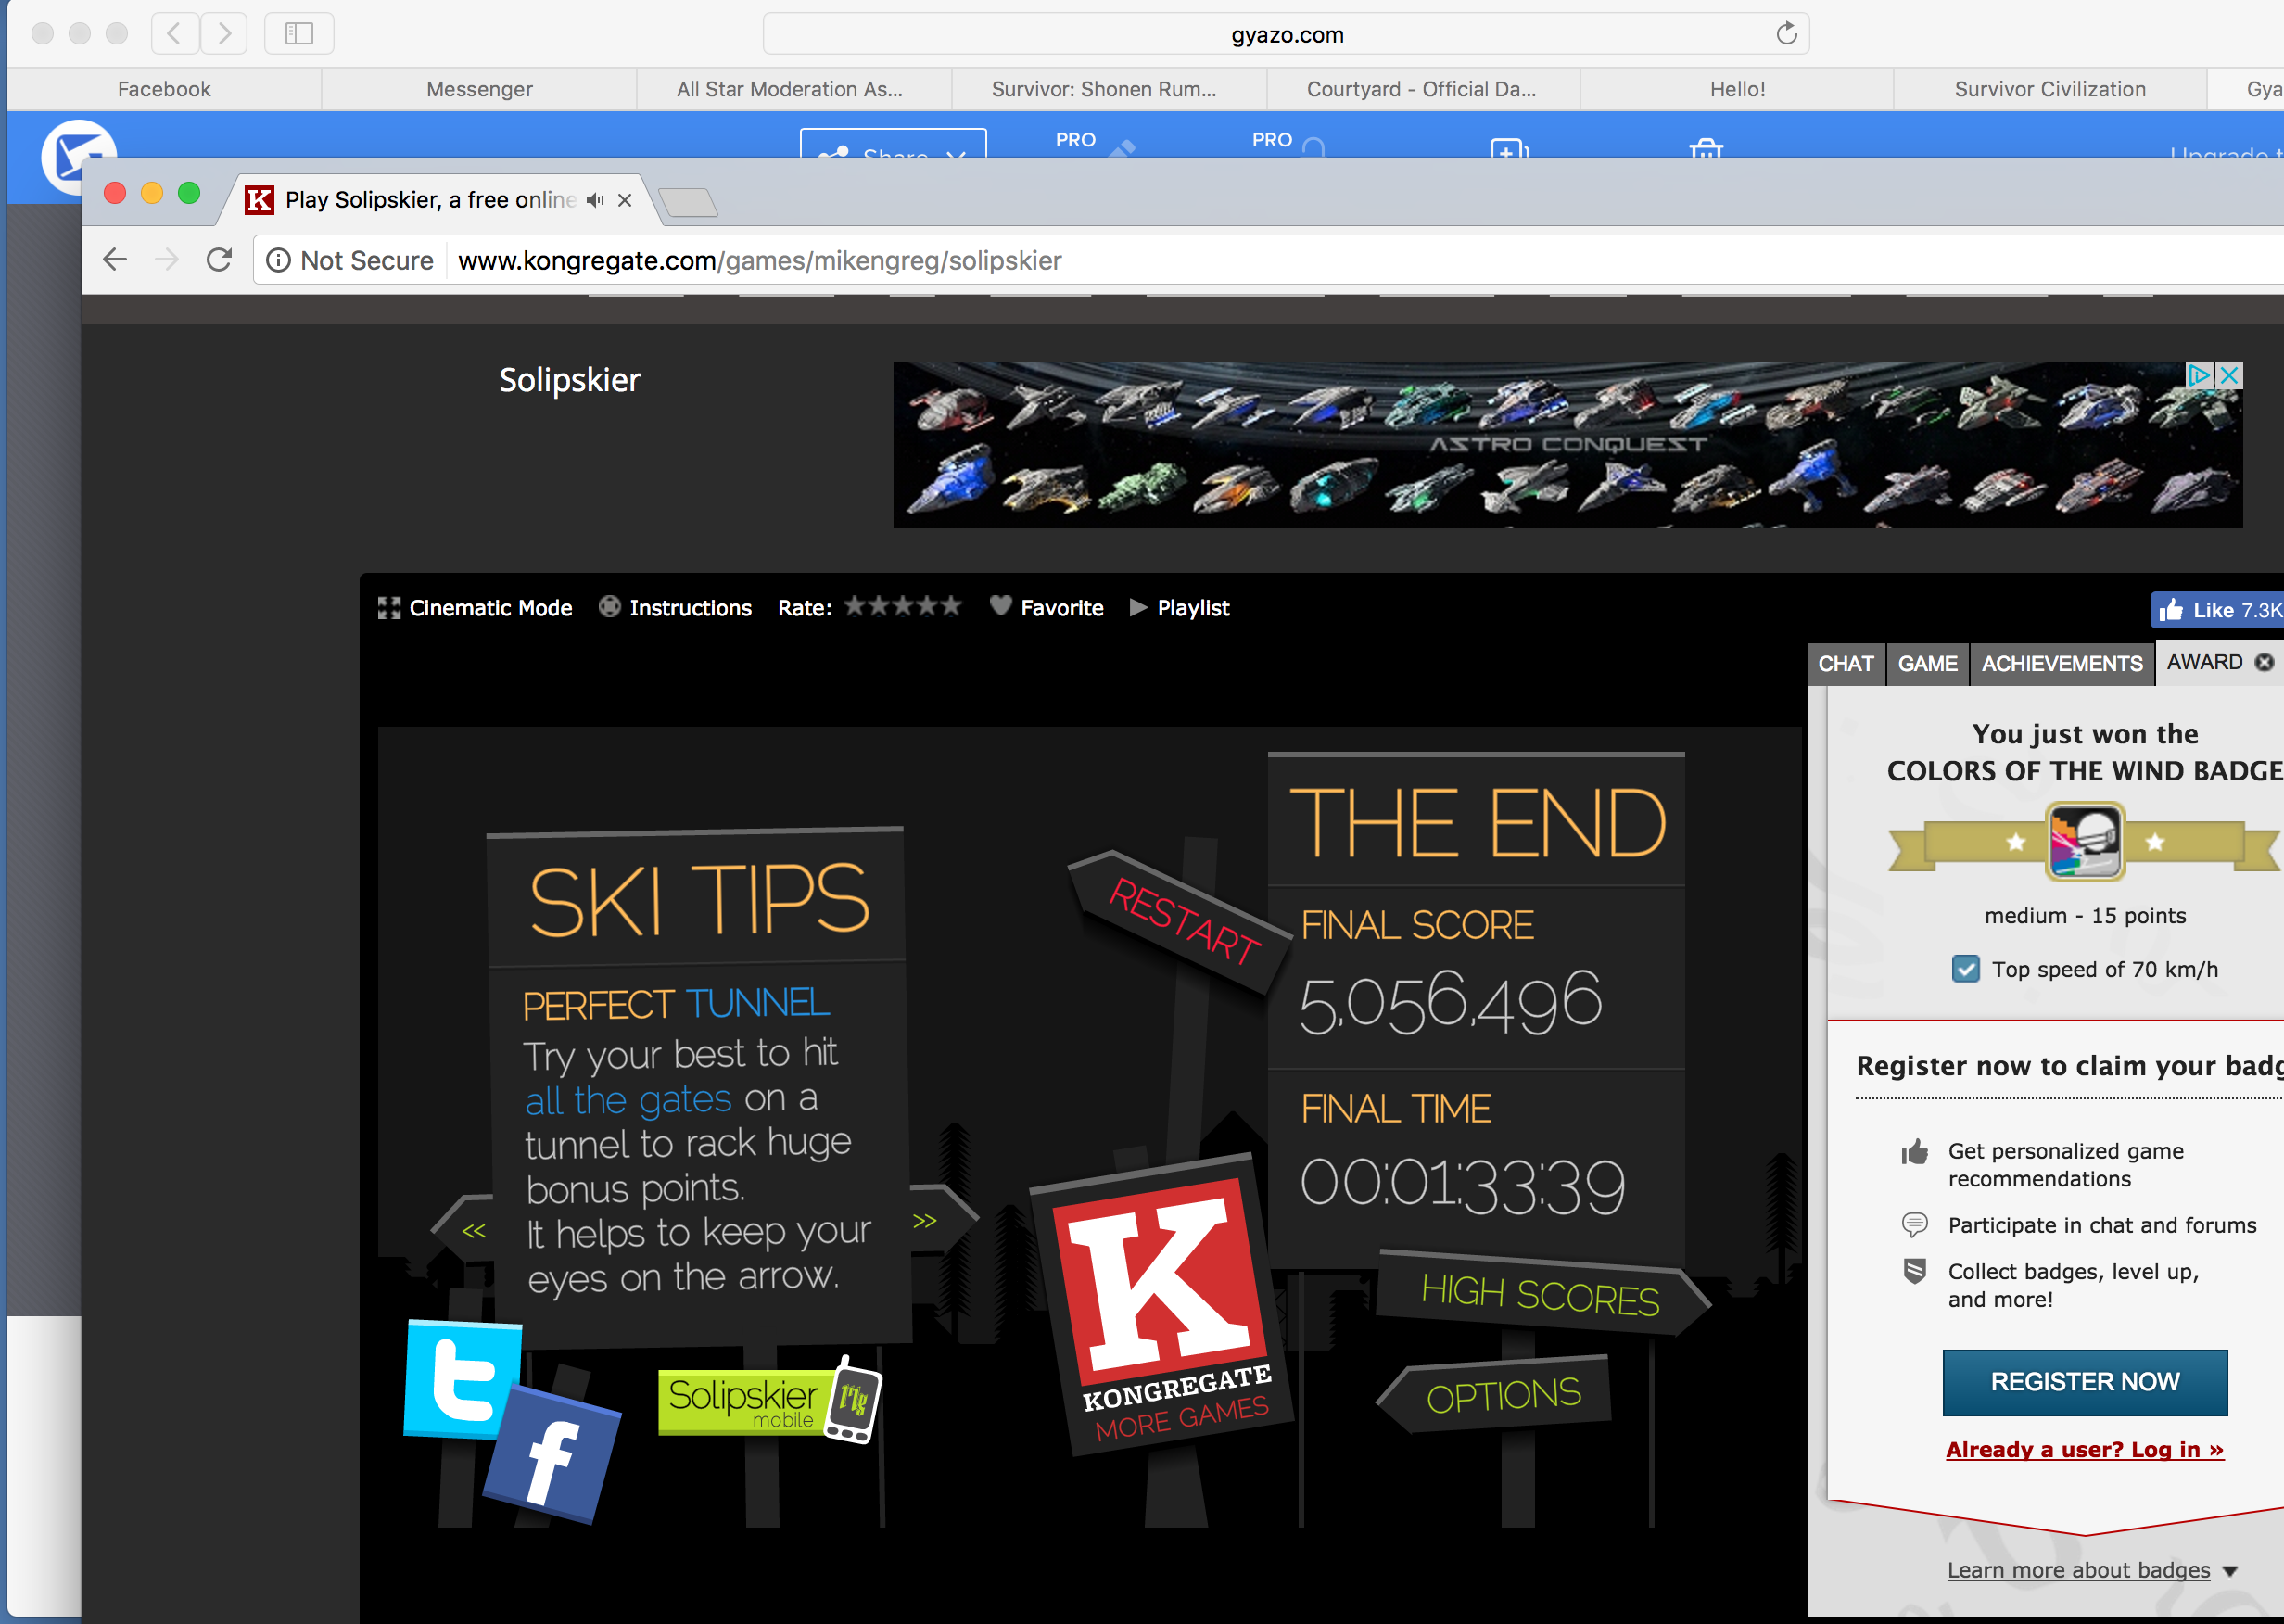Click the Facebook share icon
The image size is (2284, 1624).
[x=552, y=1455]
